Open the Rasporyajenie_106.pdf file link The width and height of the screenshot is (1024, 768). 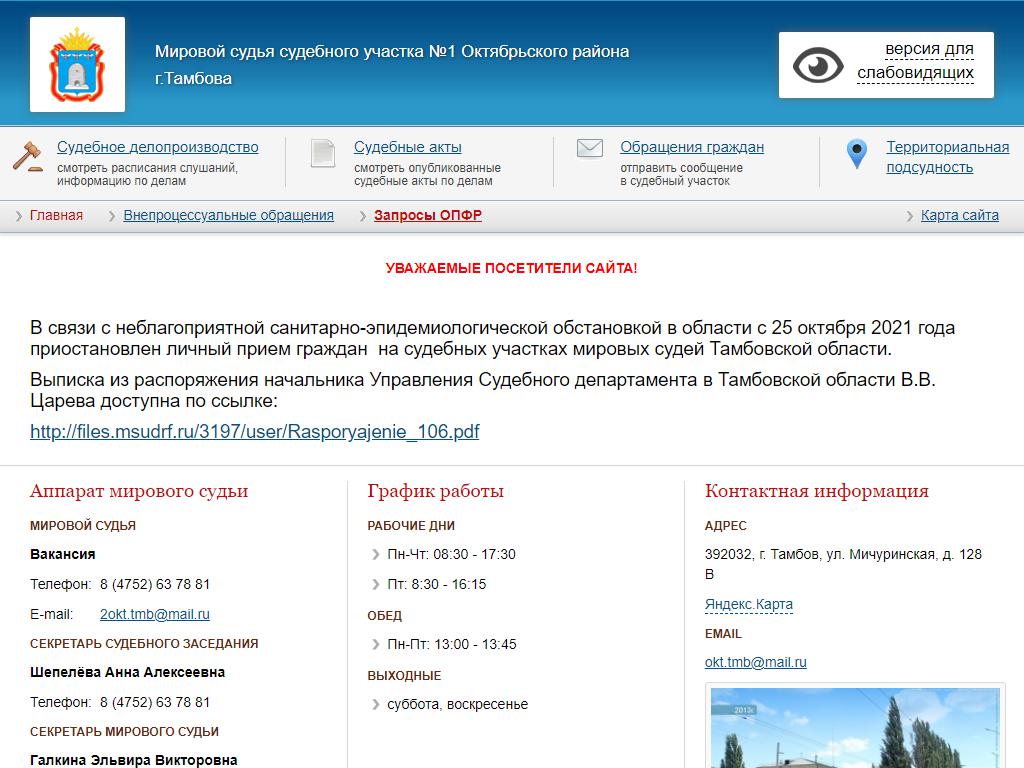[x=254, y=432]
